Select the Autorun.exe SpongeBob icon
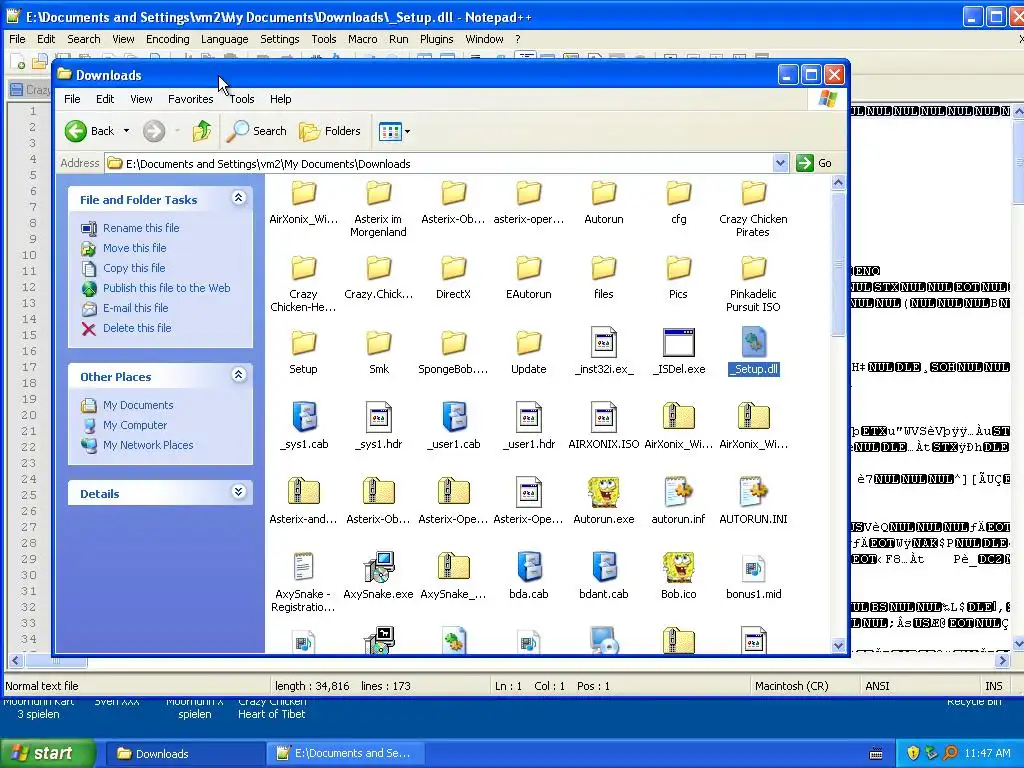 click(603, 492)
